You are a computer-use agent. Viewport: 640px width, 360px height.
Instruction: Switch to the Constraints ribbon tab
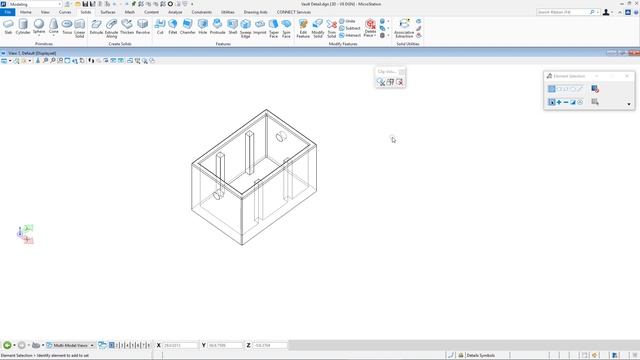(202, 12)
